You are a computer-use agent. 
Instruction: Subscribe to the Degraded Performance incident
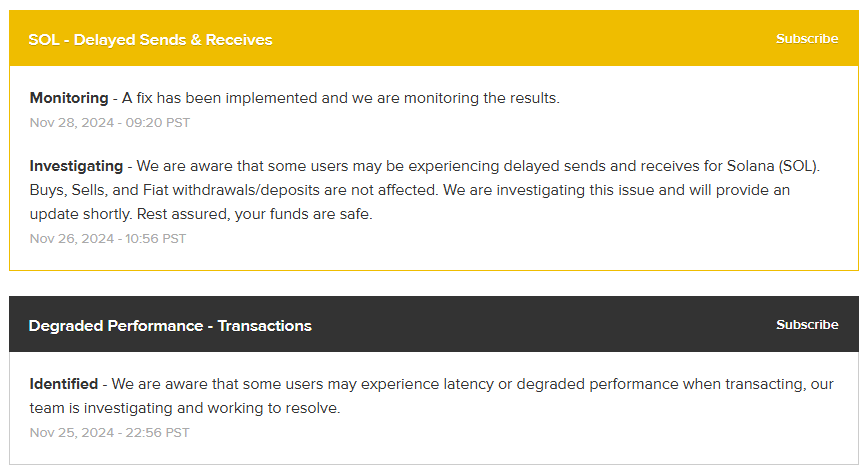[806, 325]
